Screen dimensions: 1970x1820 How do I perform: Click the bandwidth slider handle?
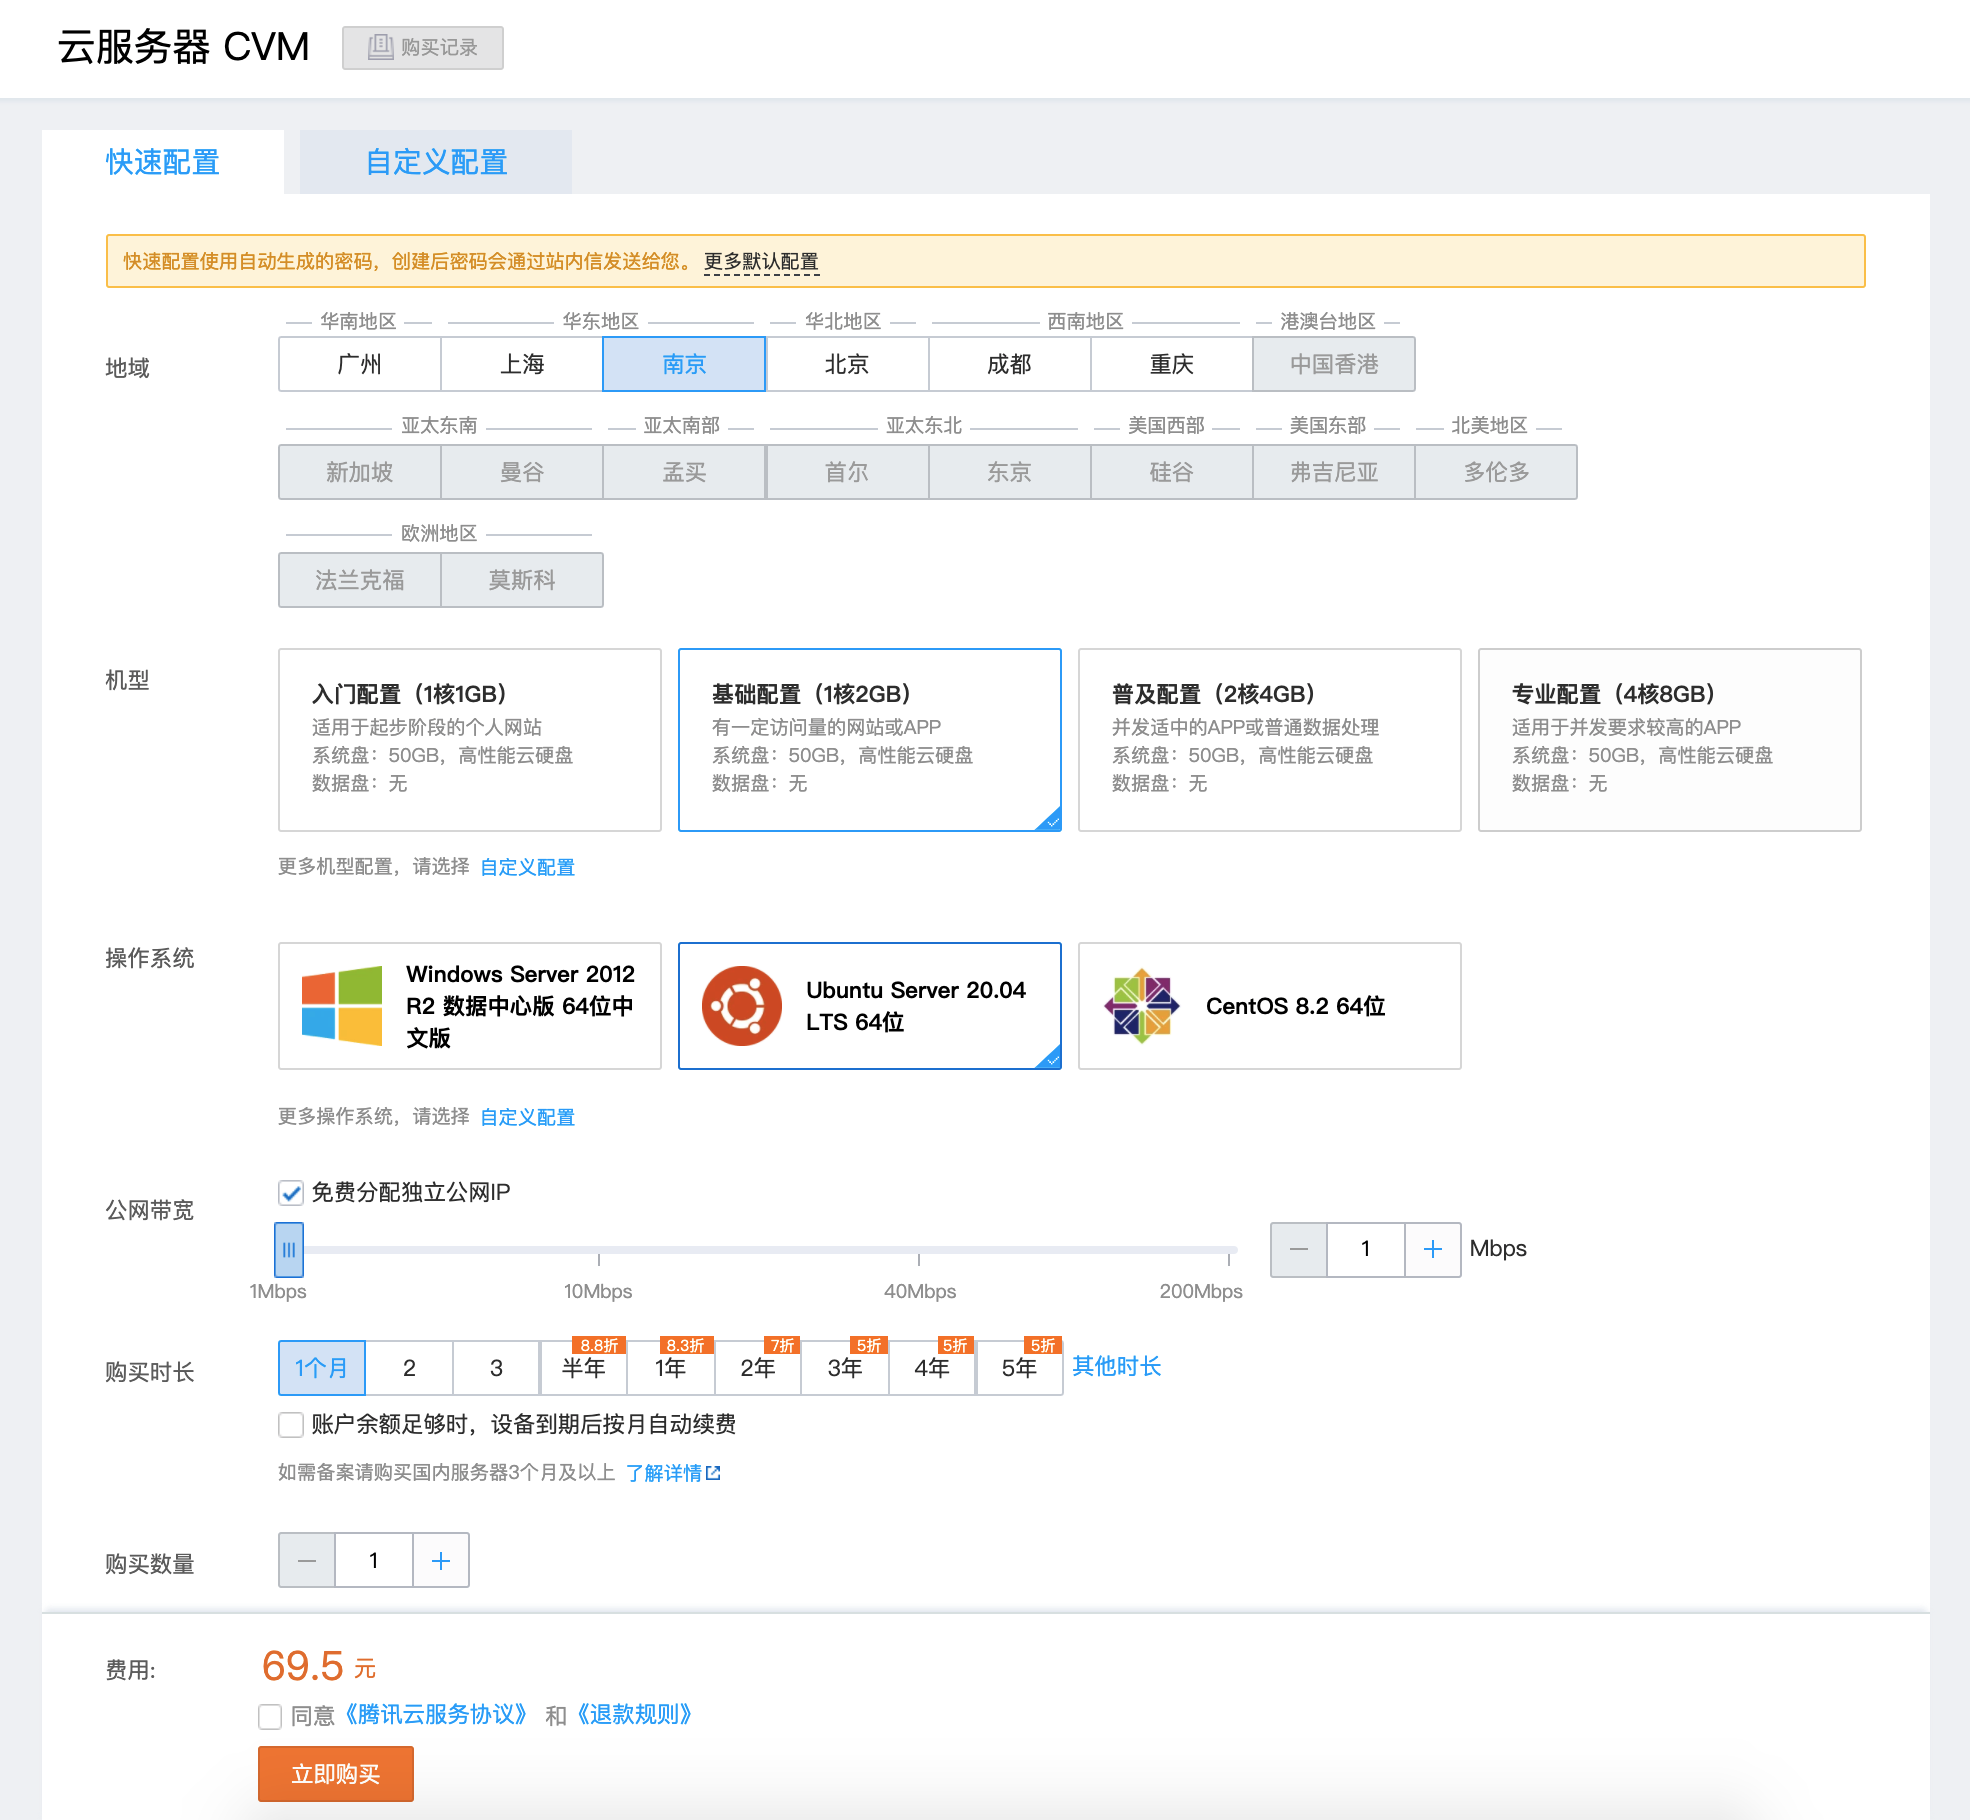pyautogui.click(x=289, y=1249)
